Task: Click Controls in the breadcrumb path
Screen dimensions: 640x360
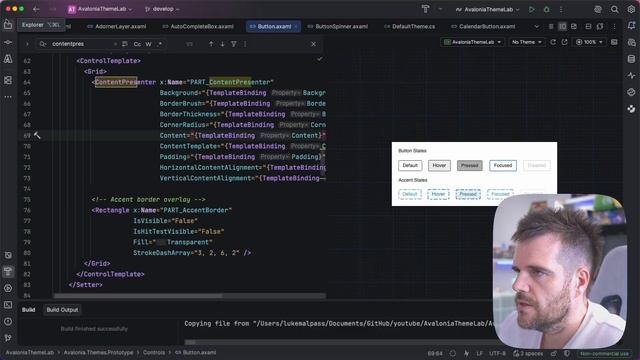Action: point(154,353)
